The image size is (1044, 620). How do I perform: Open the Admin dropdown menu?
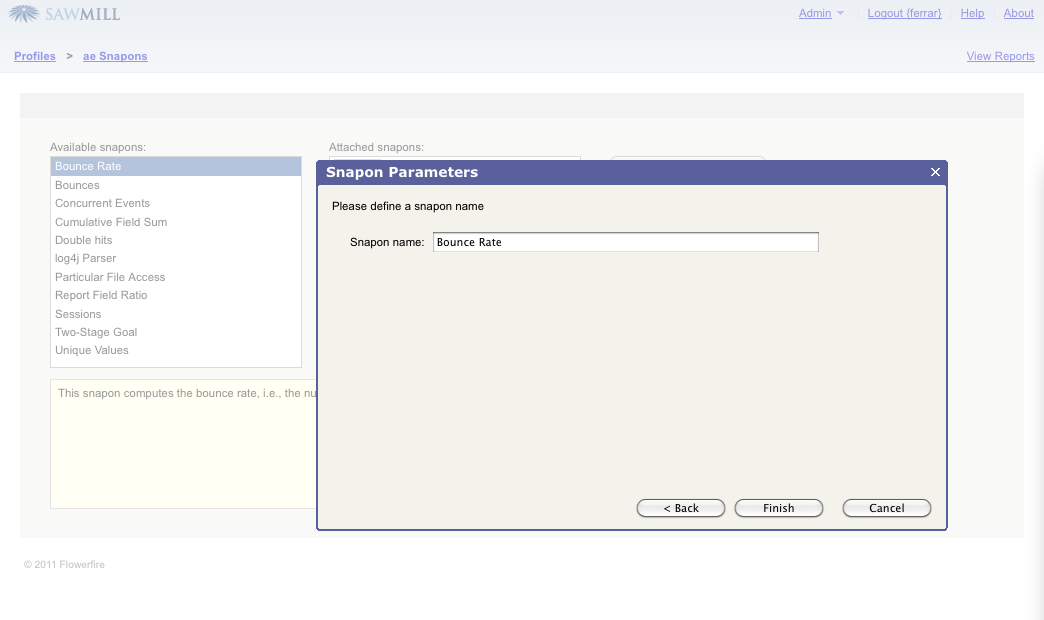821,13
